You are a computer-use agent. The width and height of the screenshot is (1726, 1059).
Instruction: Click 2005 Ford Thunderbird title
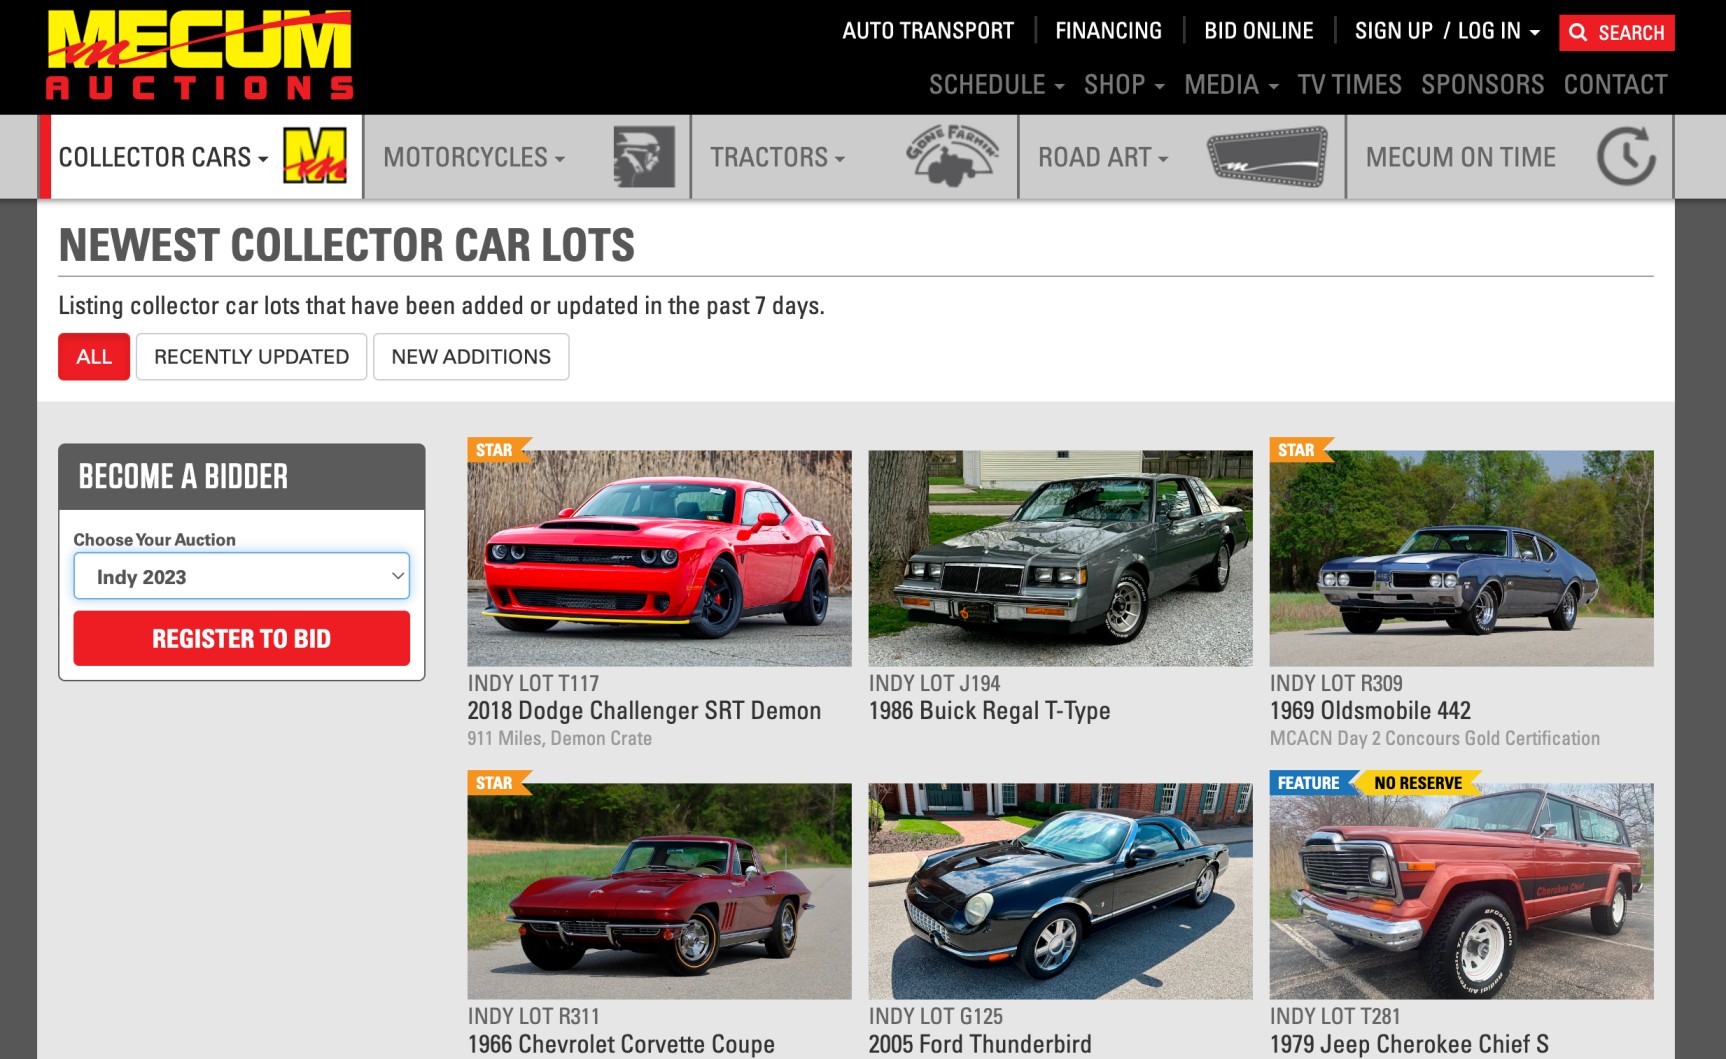pyautogui.click(x=980, y=1044)
